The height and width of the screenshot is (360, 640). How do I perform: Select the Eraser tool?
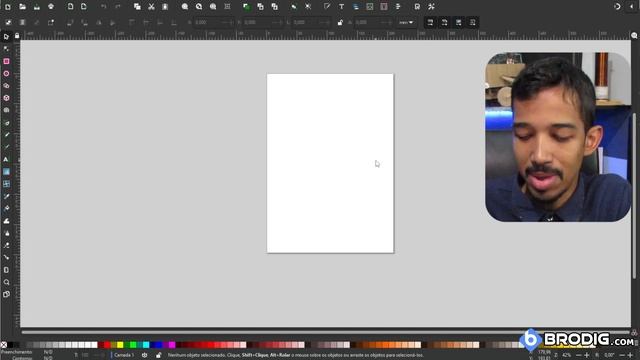[x=6, y=245]
